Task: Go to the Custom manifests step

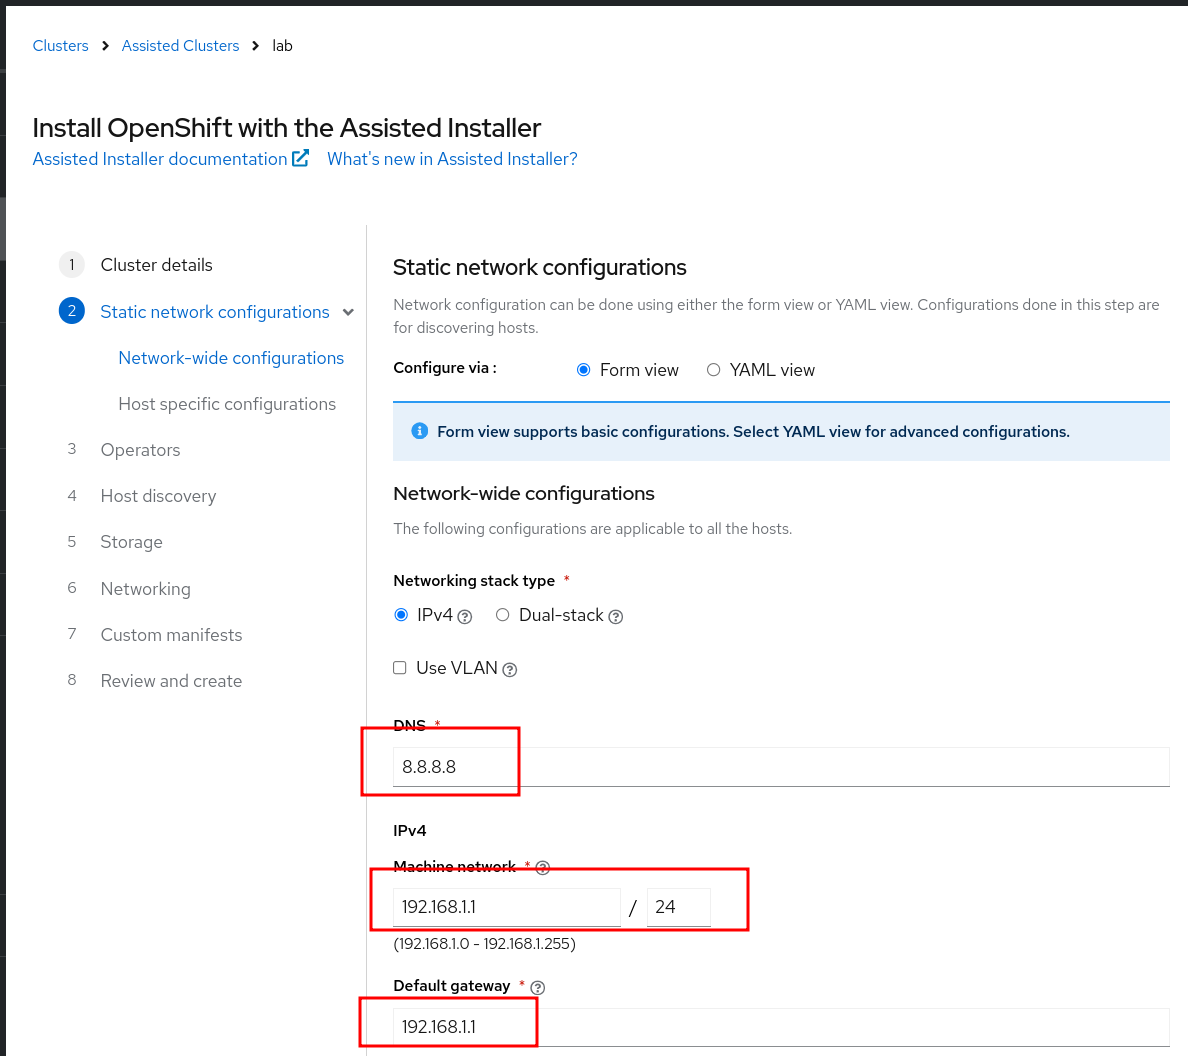Action: tap(171, 635)
